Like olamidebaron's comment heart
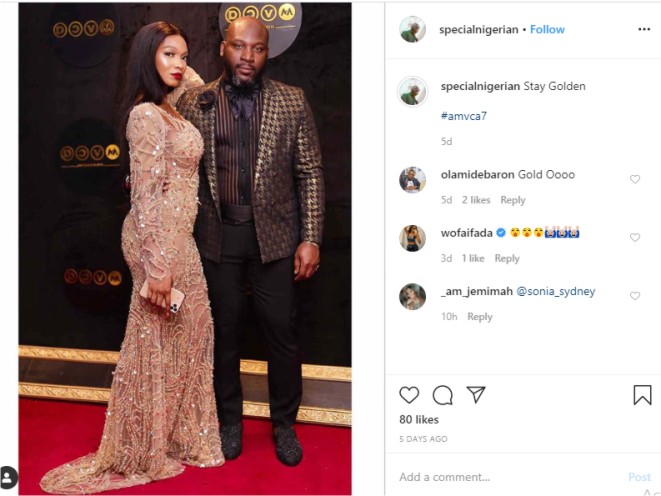Image resolution: width=661 pixels, height=496 pixels. (635, 179)
